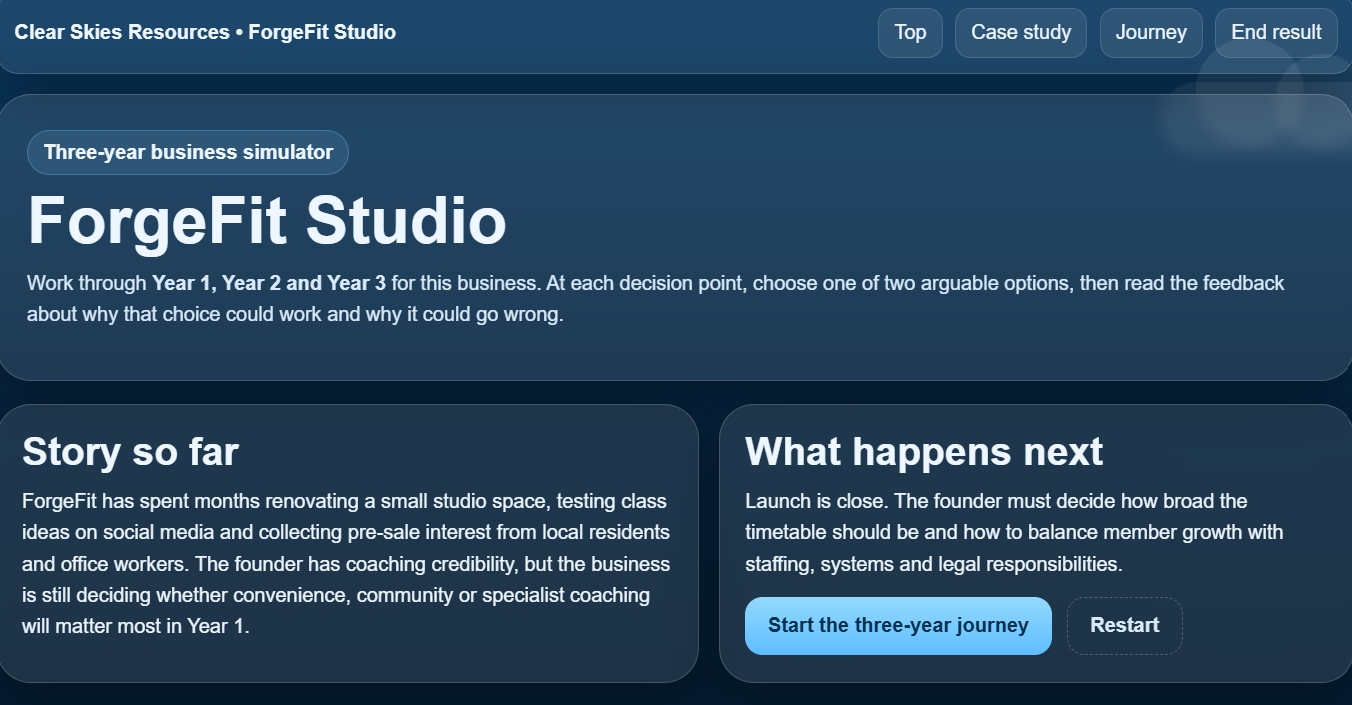Start the three-year journey
1352x705 pixels.
click(897, 626)
